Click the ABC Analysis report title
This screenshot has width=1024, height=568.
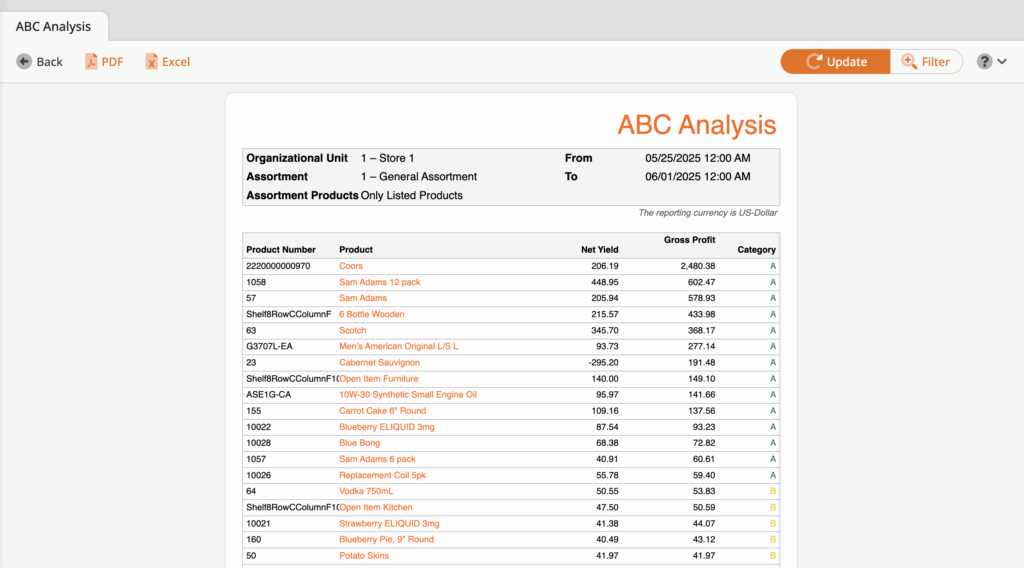[697, 125]
